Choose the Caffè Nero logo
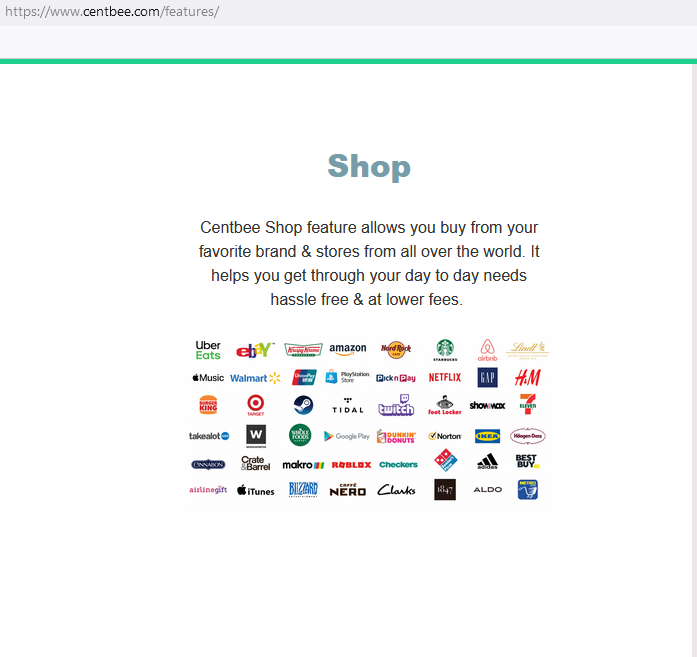This screenshot has width=697, height=657. [348, 490]
